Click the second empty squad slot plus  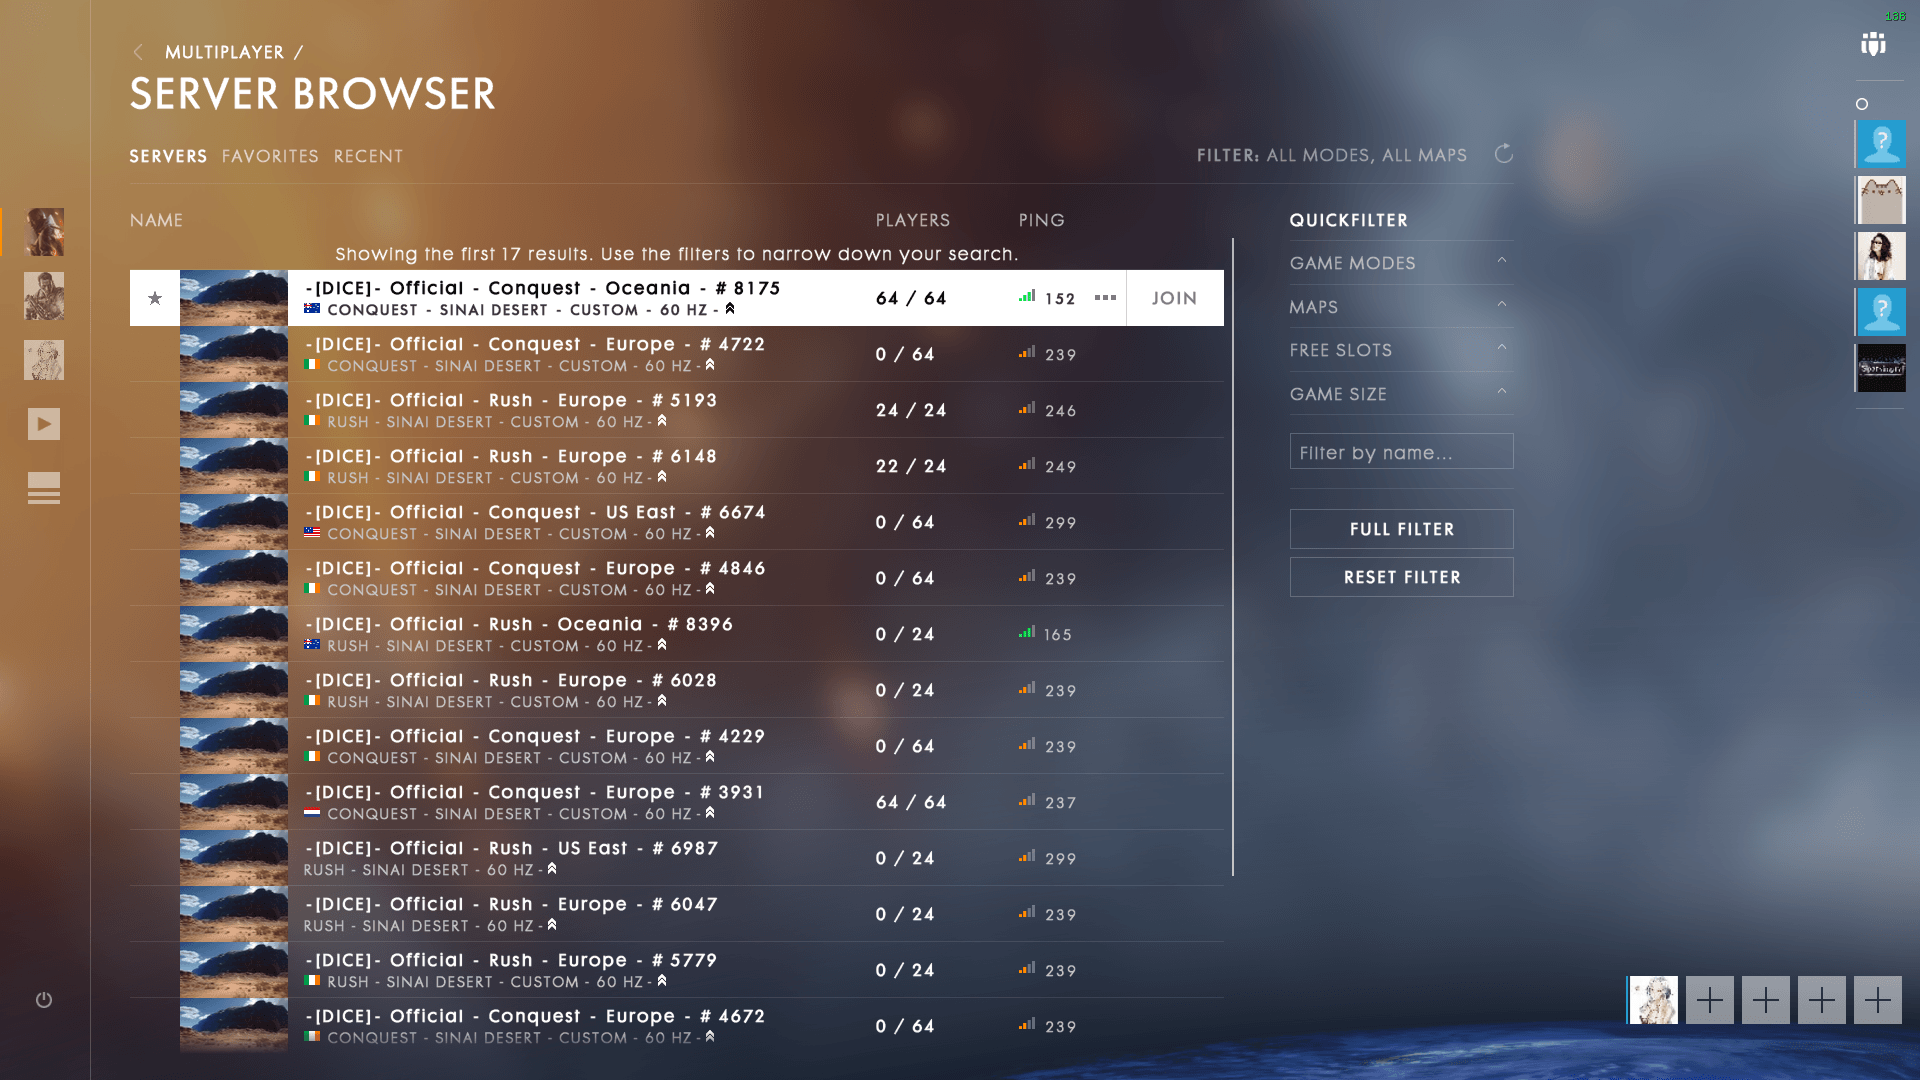click(1766, 1000)
